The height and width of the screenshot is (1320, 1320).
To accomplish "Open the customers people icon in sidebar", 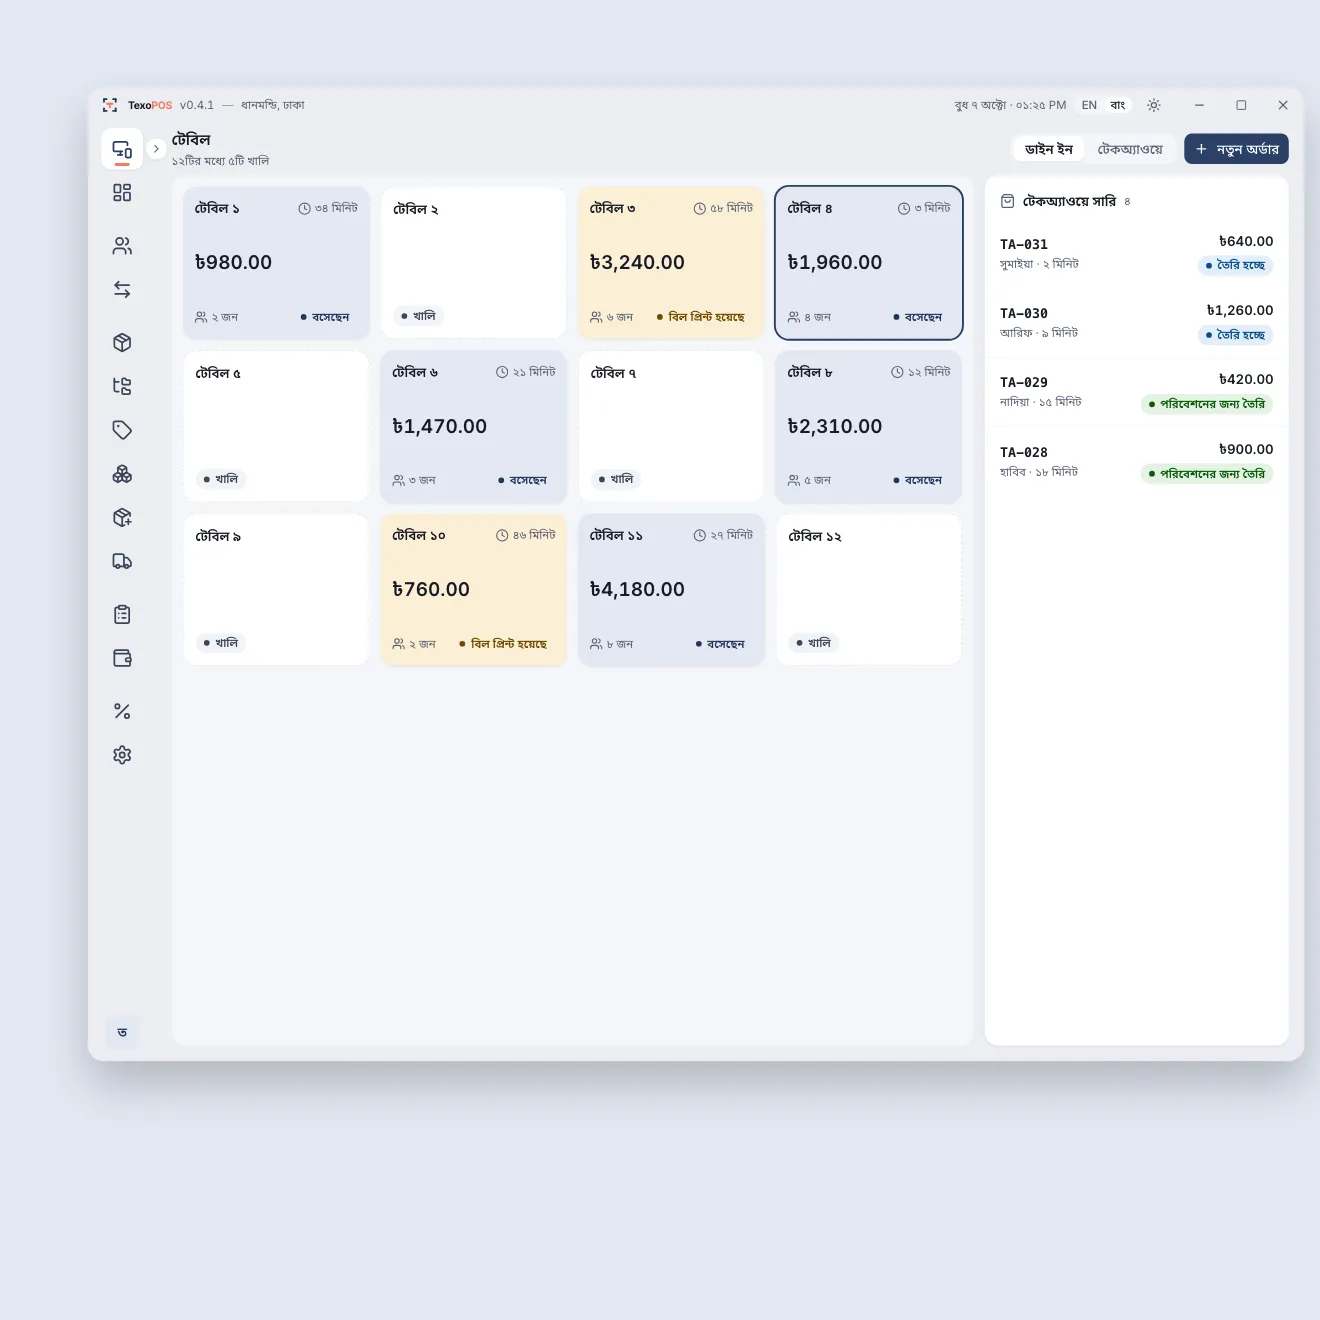I will click(122, 246).
